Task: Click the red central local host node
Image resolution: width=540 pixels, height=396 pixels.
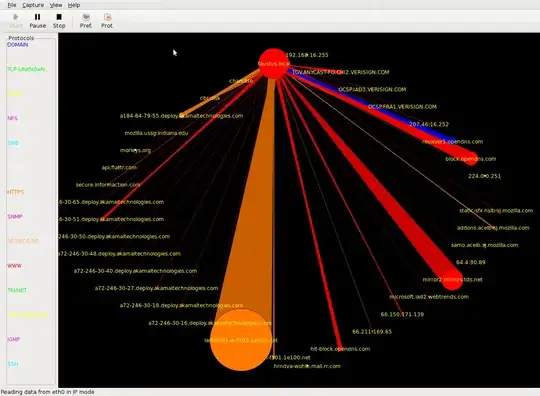Action: point(274,64)
